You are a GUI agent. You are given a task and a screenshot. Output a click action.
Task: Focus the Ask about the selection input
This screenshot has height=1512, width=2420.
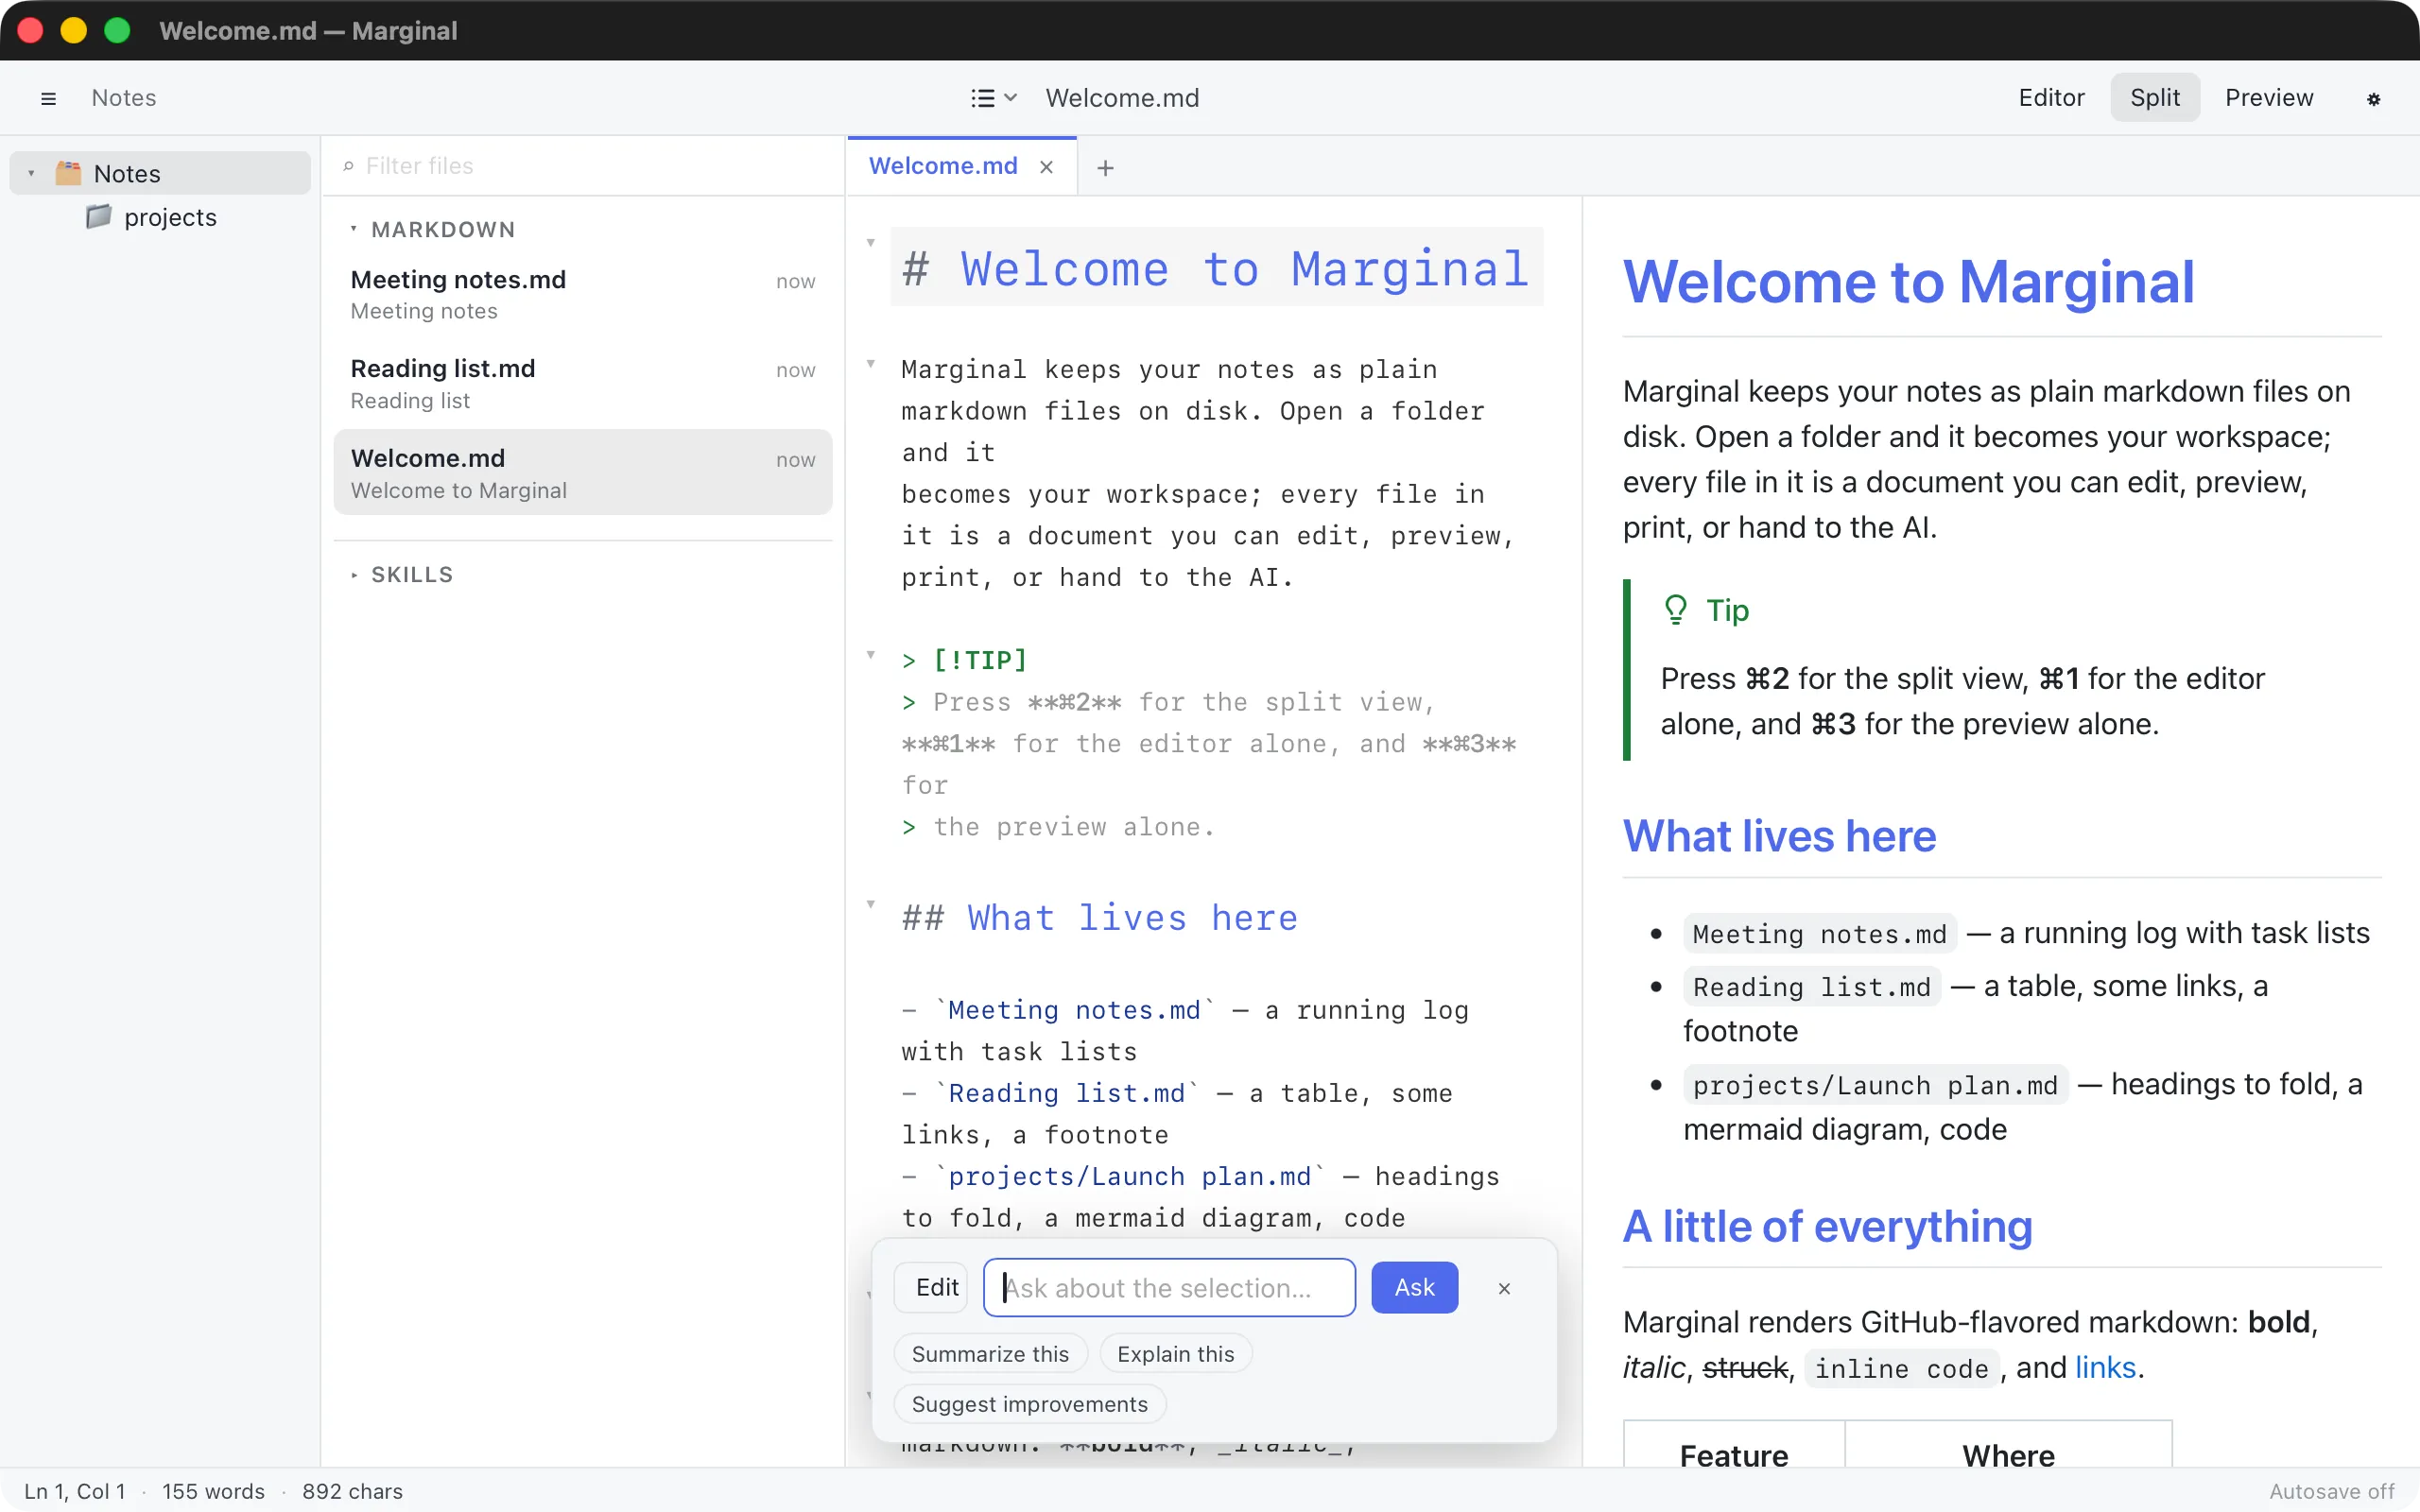(x=1169, y=1288)
